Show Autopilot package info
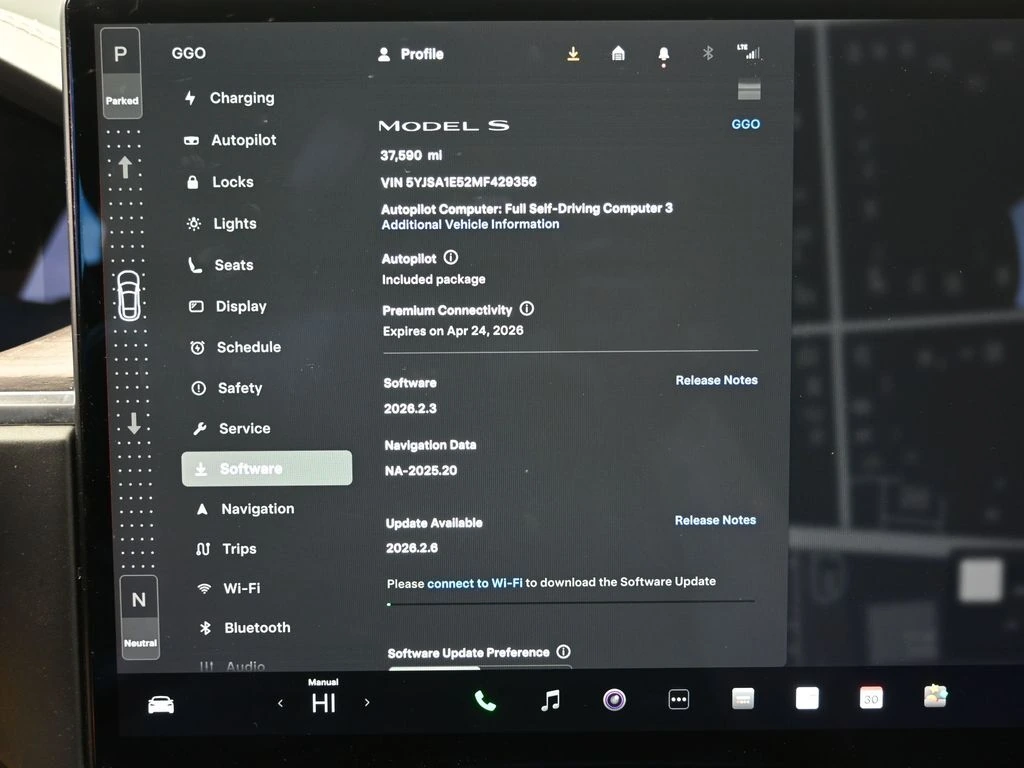The image size is (1024, 768). [x=451, y=258]
